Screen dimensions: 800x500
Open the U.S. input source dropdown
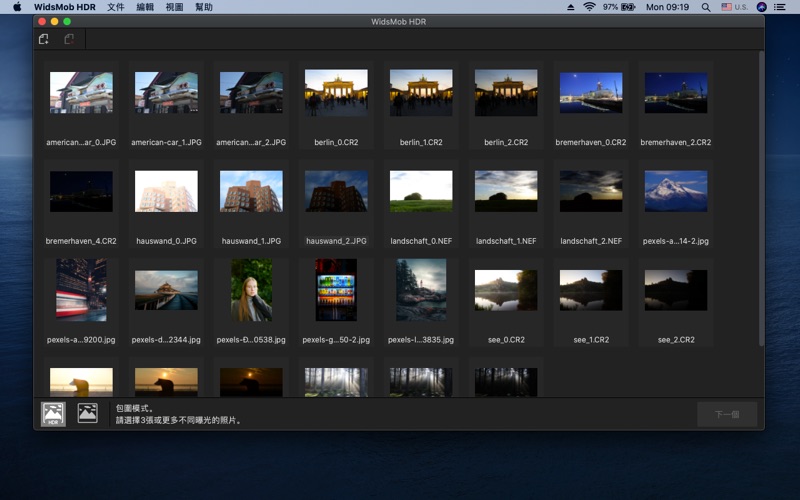click(x=734, y=7)
